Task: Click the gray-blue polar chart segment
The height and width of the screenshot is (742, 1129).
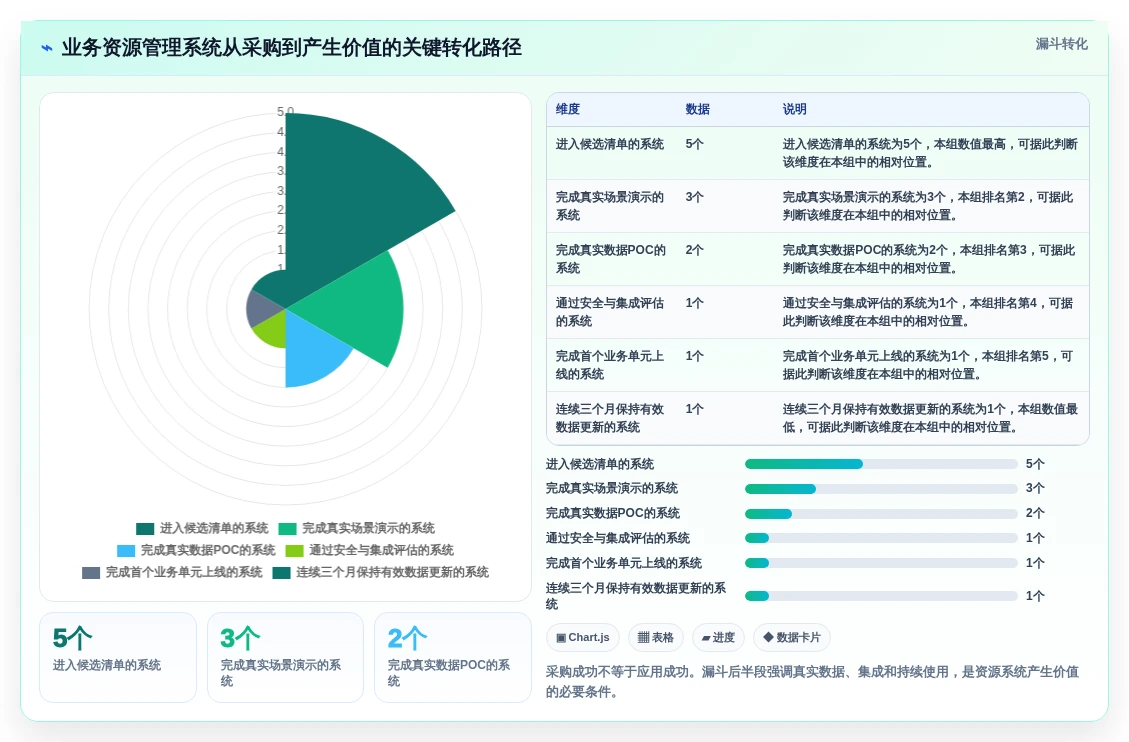Action: click(x=261, y=309)
